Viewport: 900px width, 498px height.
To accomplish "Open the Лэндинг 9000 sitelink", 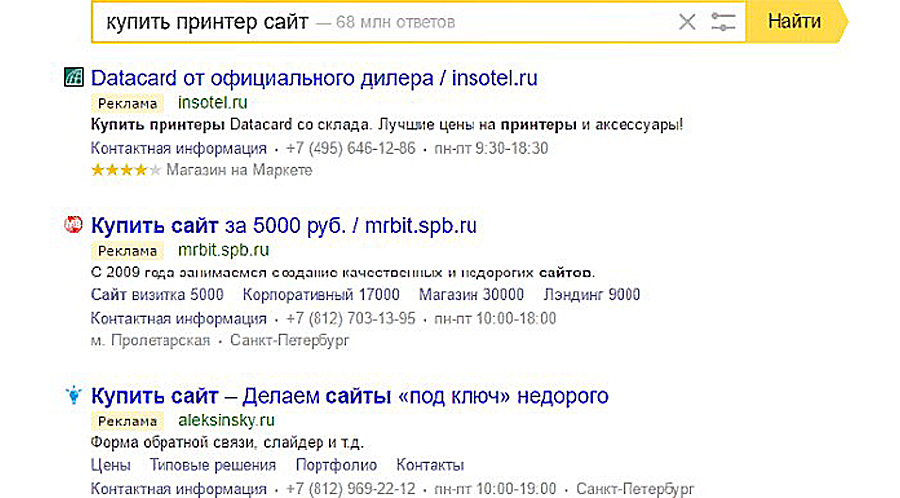I will (591, 295).
